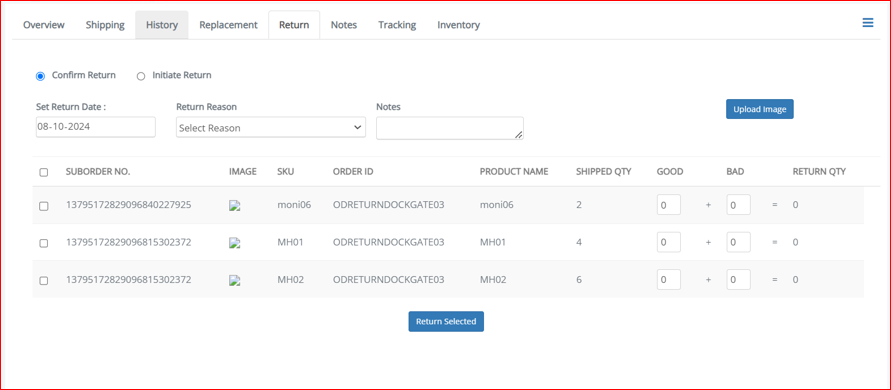891x390 pixels.
Task: Select the Confirm Return radio button
Action: (x=40, y=76)
